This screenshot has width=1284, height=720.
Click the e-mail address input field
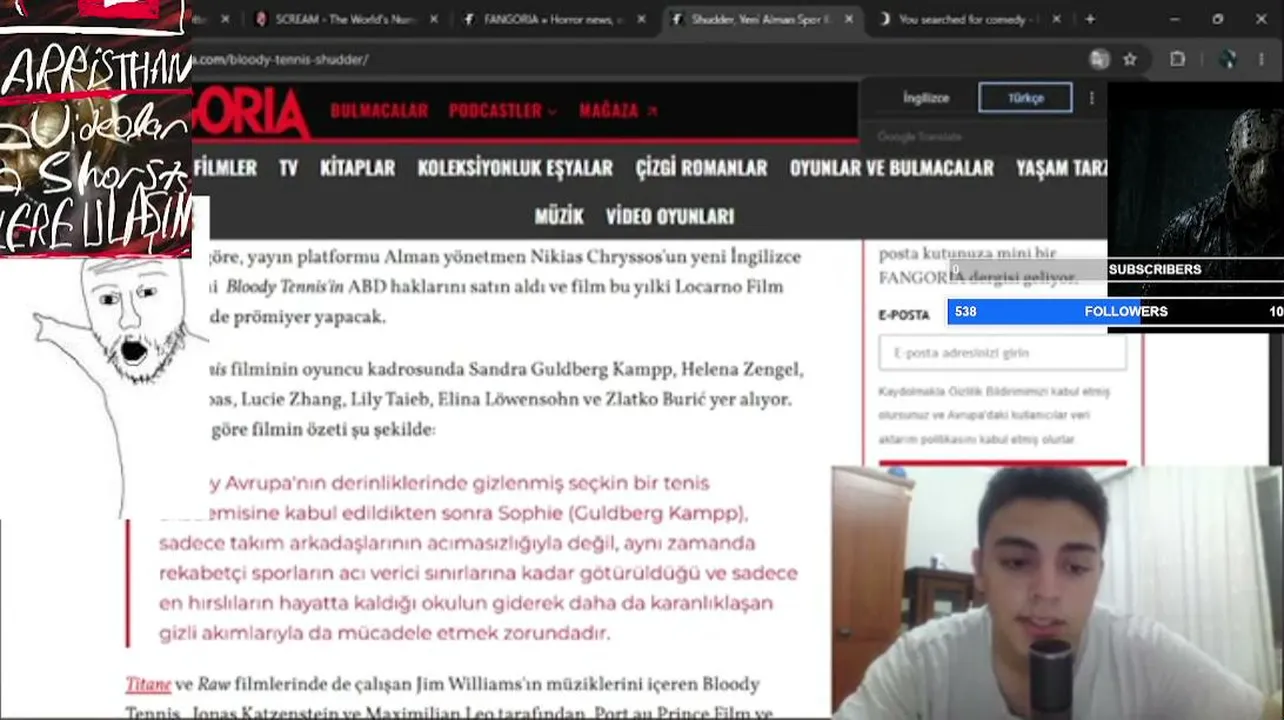click(1002, 353)
